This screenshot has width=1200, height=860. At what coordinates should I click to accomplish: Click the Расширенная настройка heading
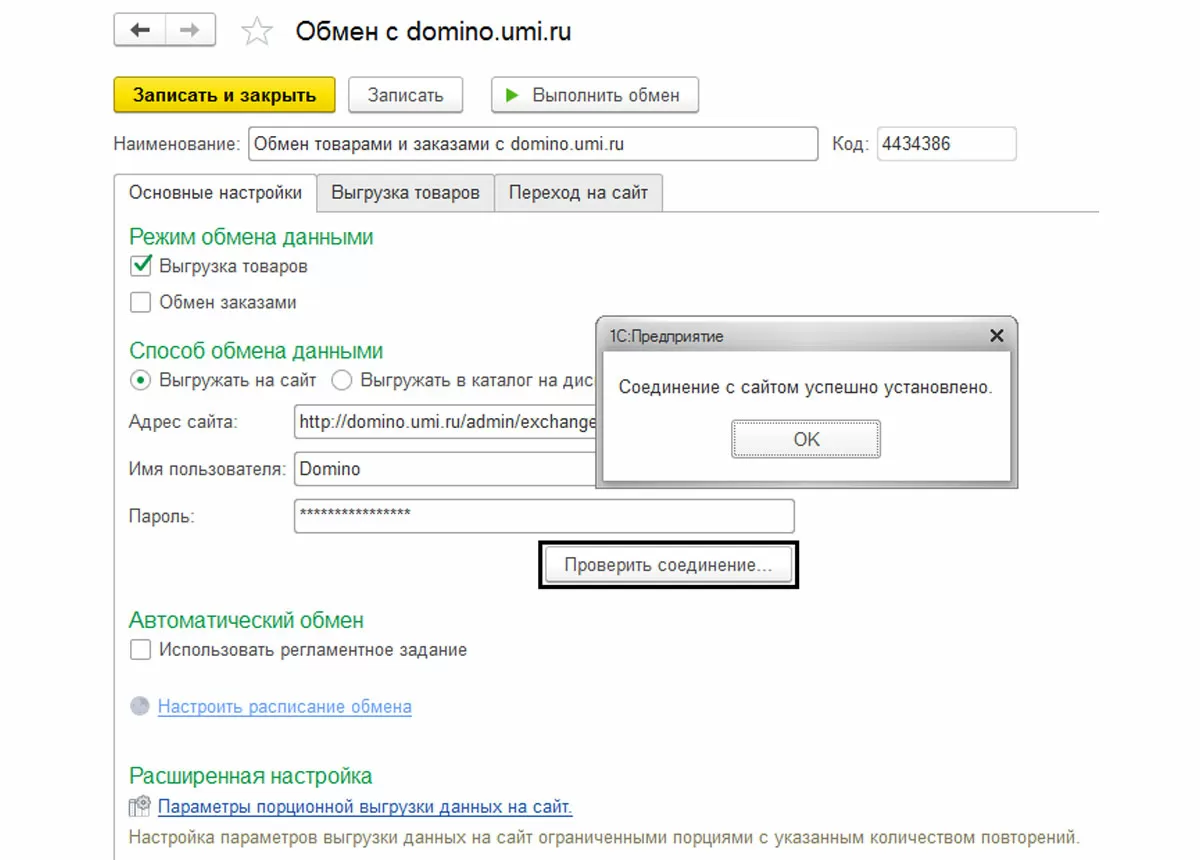tap(250, 776)
